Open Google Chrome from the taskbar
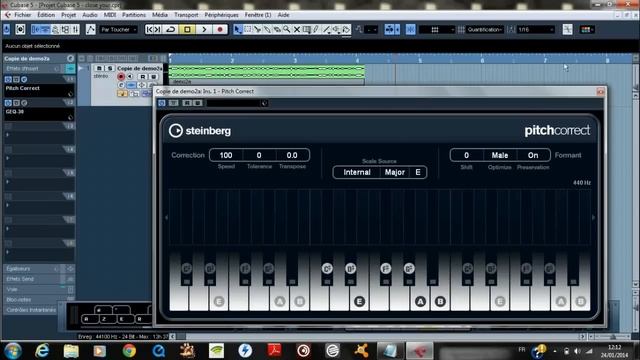 (129, 351)
